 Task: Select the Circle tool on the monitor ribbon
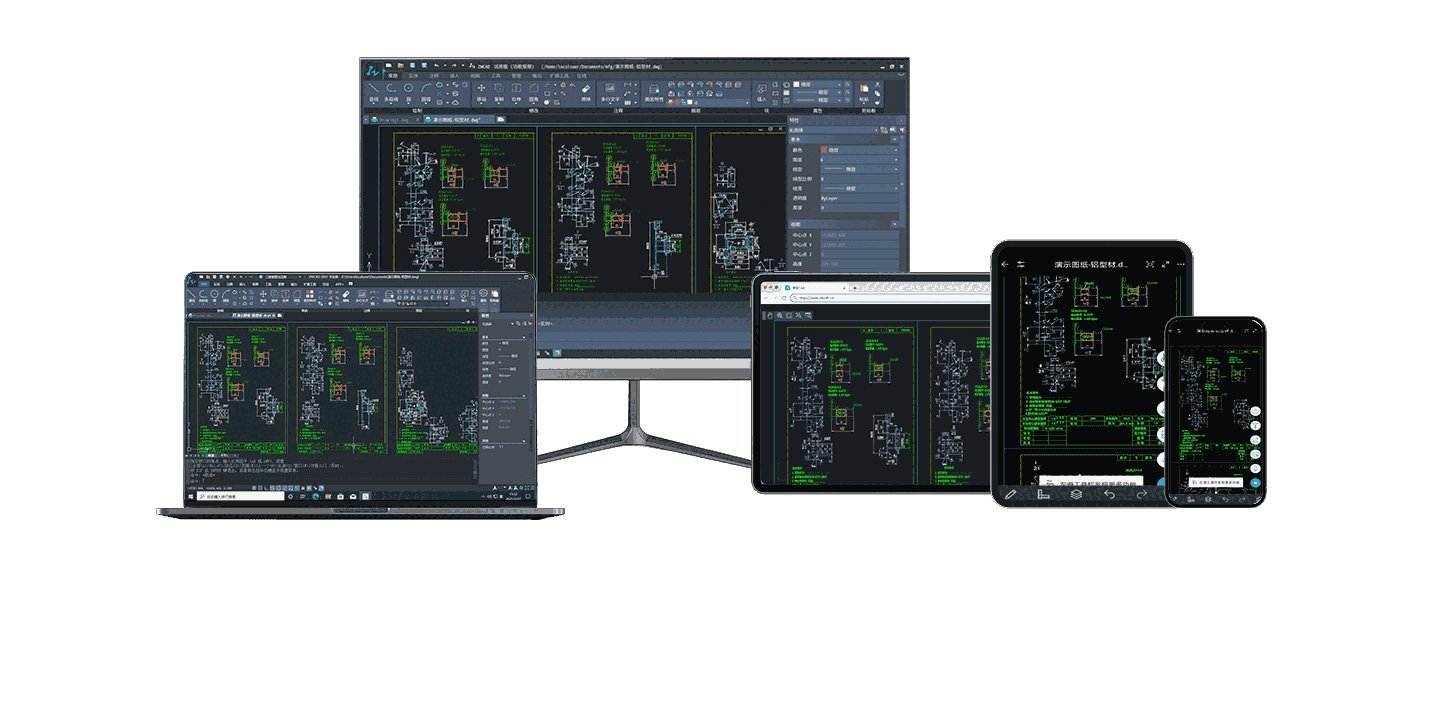click(408, 92)
